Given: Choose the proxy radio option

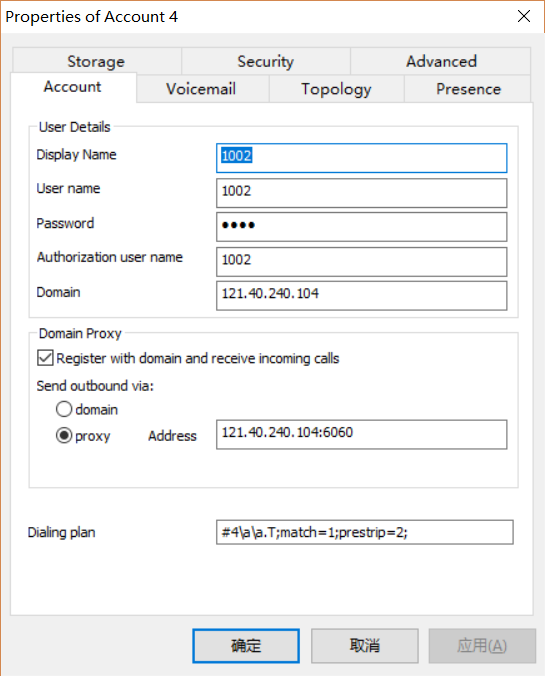Looking at the screenshot, I should coord(64,435).
